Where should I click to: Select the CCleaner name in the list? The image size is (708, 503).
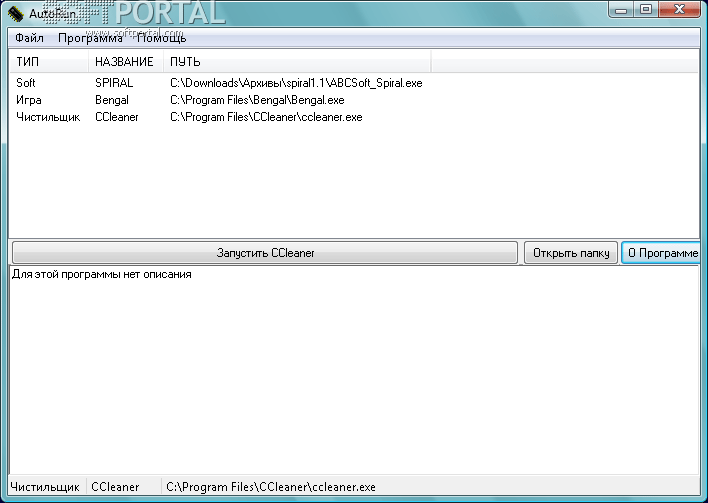click(x=116, y=117)
